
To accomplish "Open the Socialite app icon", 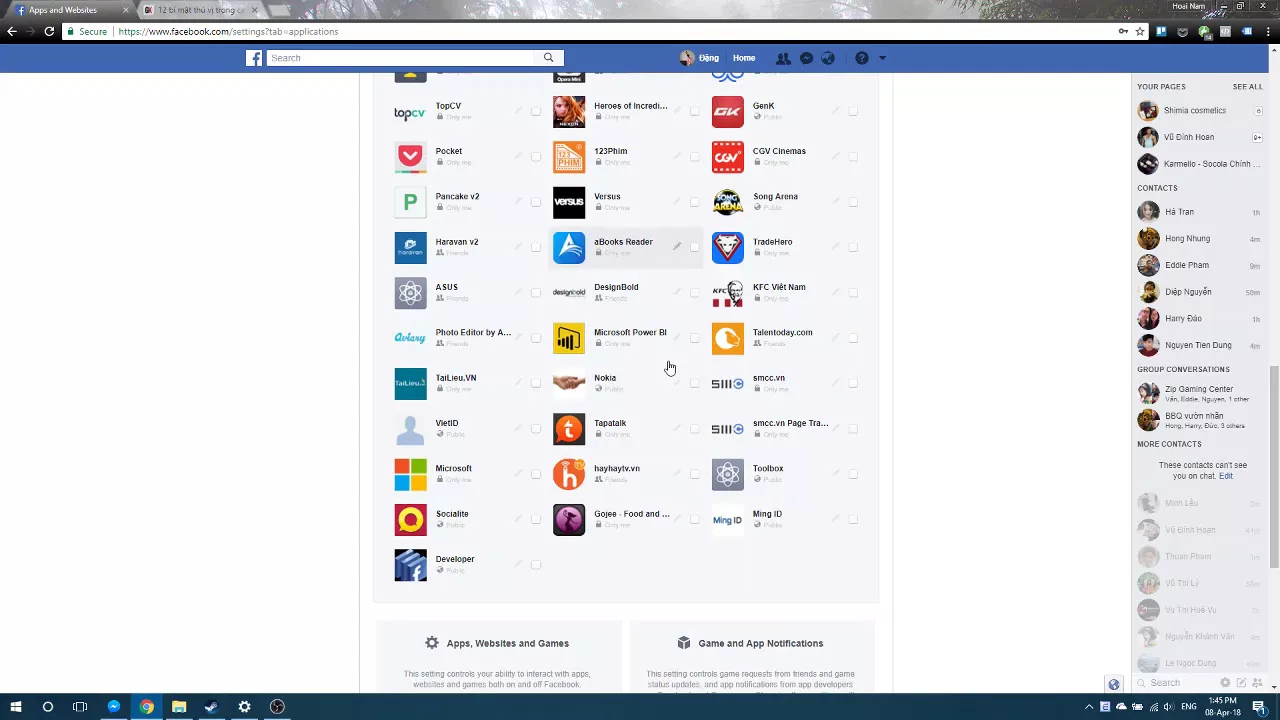I will click(410, 519).
